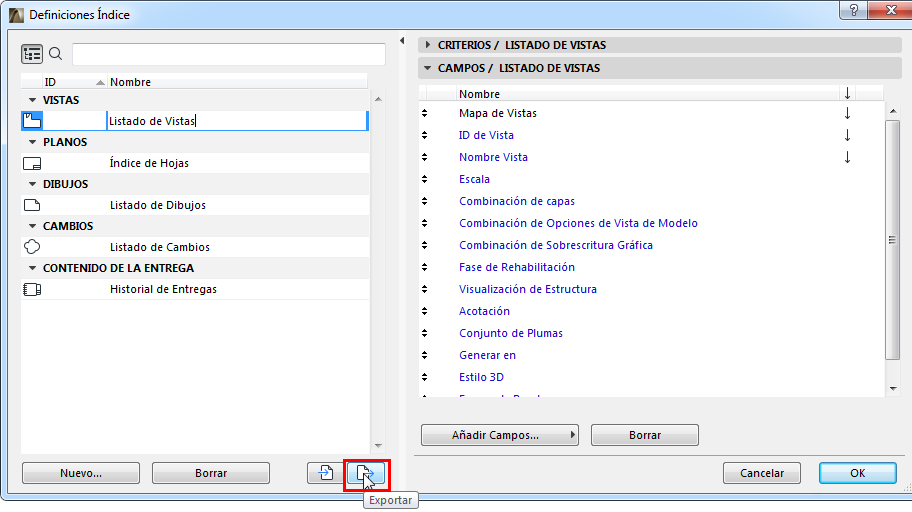Image resolution: width=912 pixels, height=512 pixels.
Task: Expand CRITERIOS / LISTADO DE VISTAS panel
Action: coord(428,45)
